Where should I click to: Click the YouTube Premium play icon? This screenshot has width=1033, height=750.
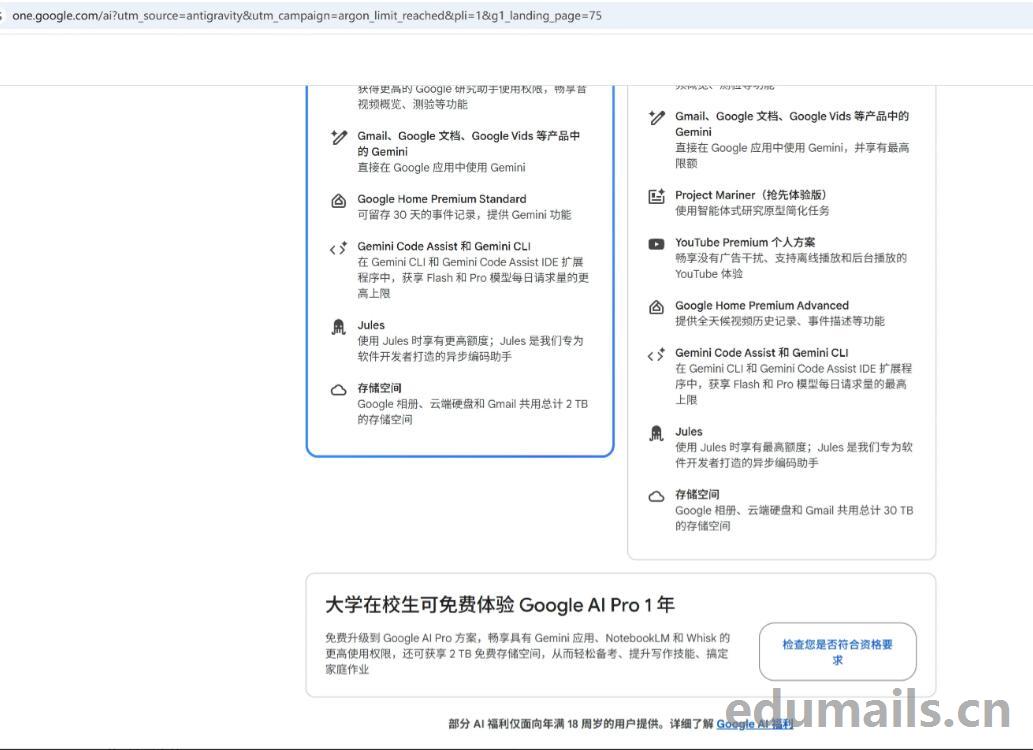[656, 244]
